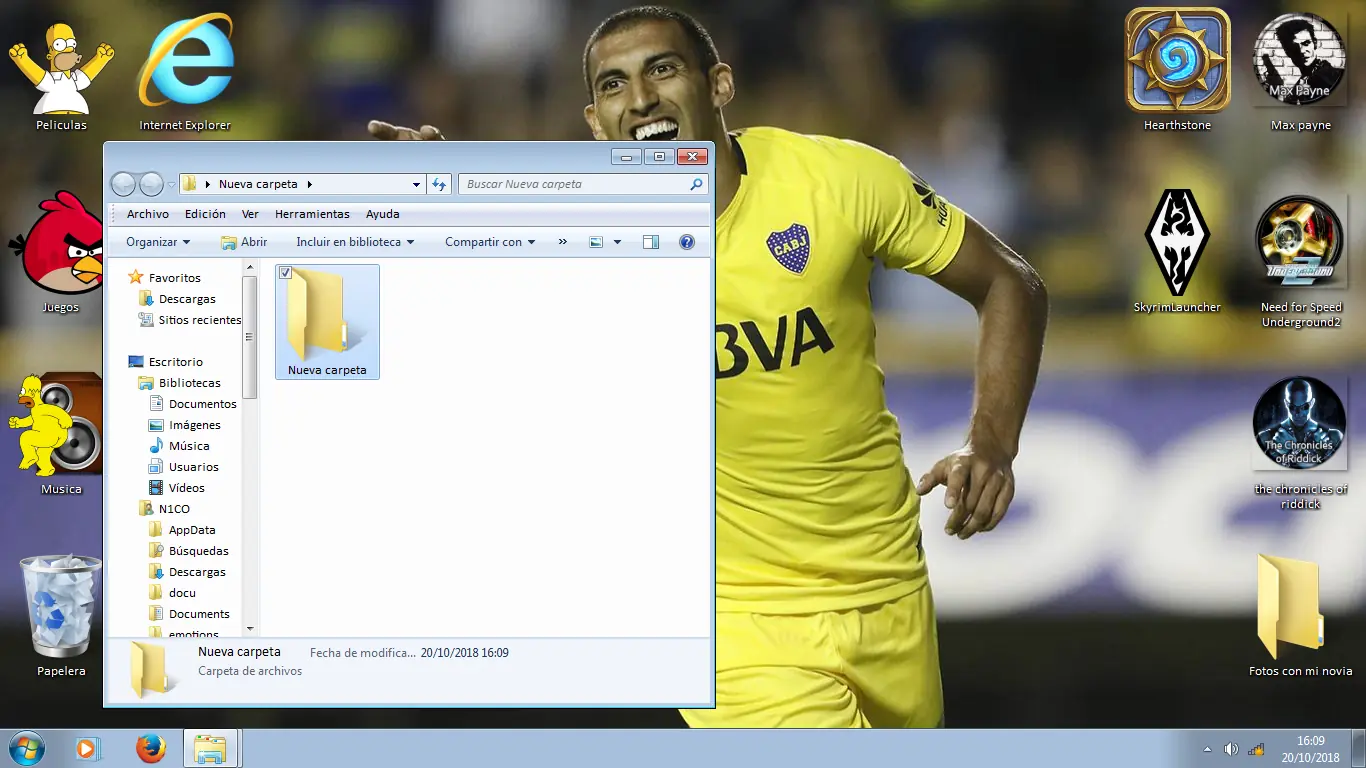
Task: Open the address bar history dropdown
Action: (x=417, y=185)
